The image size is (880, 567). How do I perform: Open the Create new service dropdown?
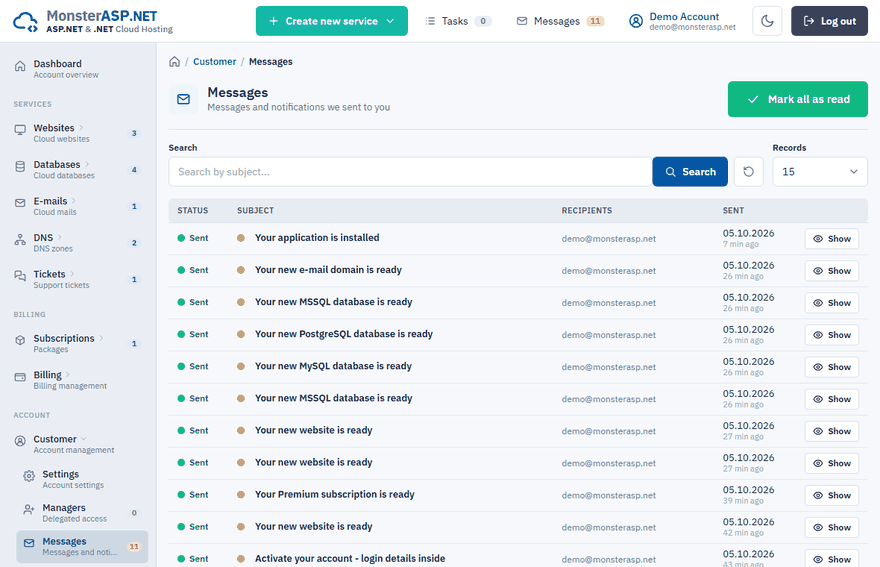[332, 21]
